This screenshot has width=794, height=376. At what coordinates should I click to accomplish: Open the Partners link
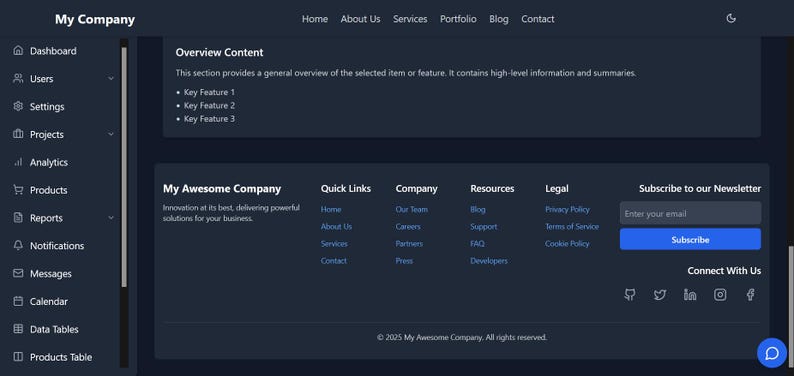coord(409,244)
